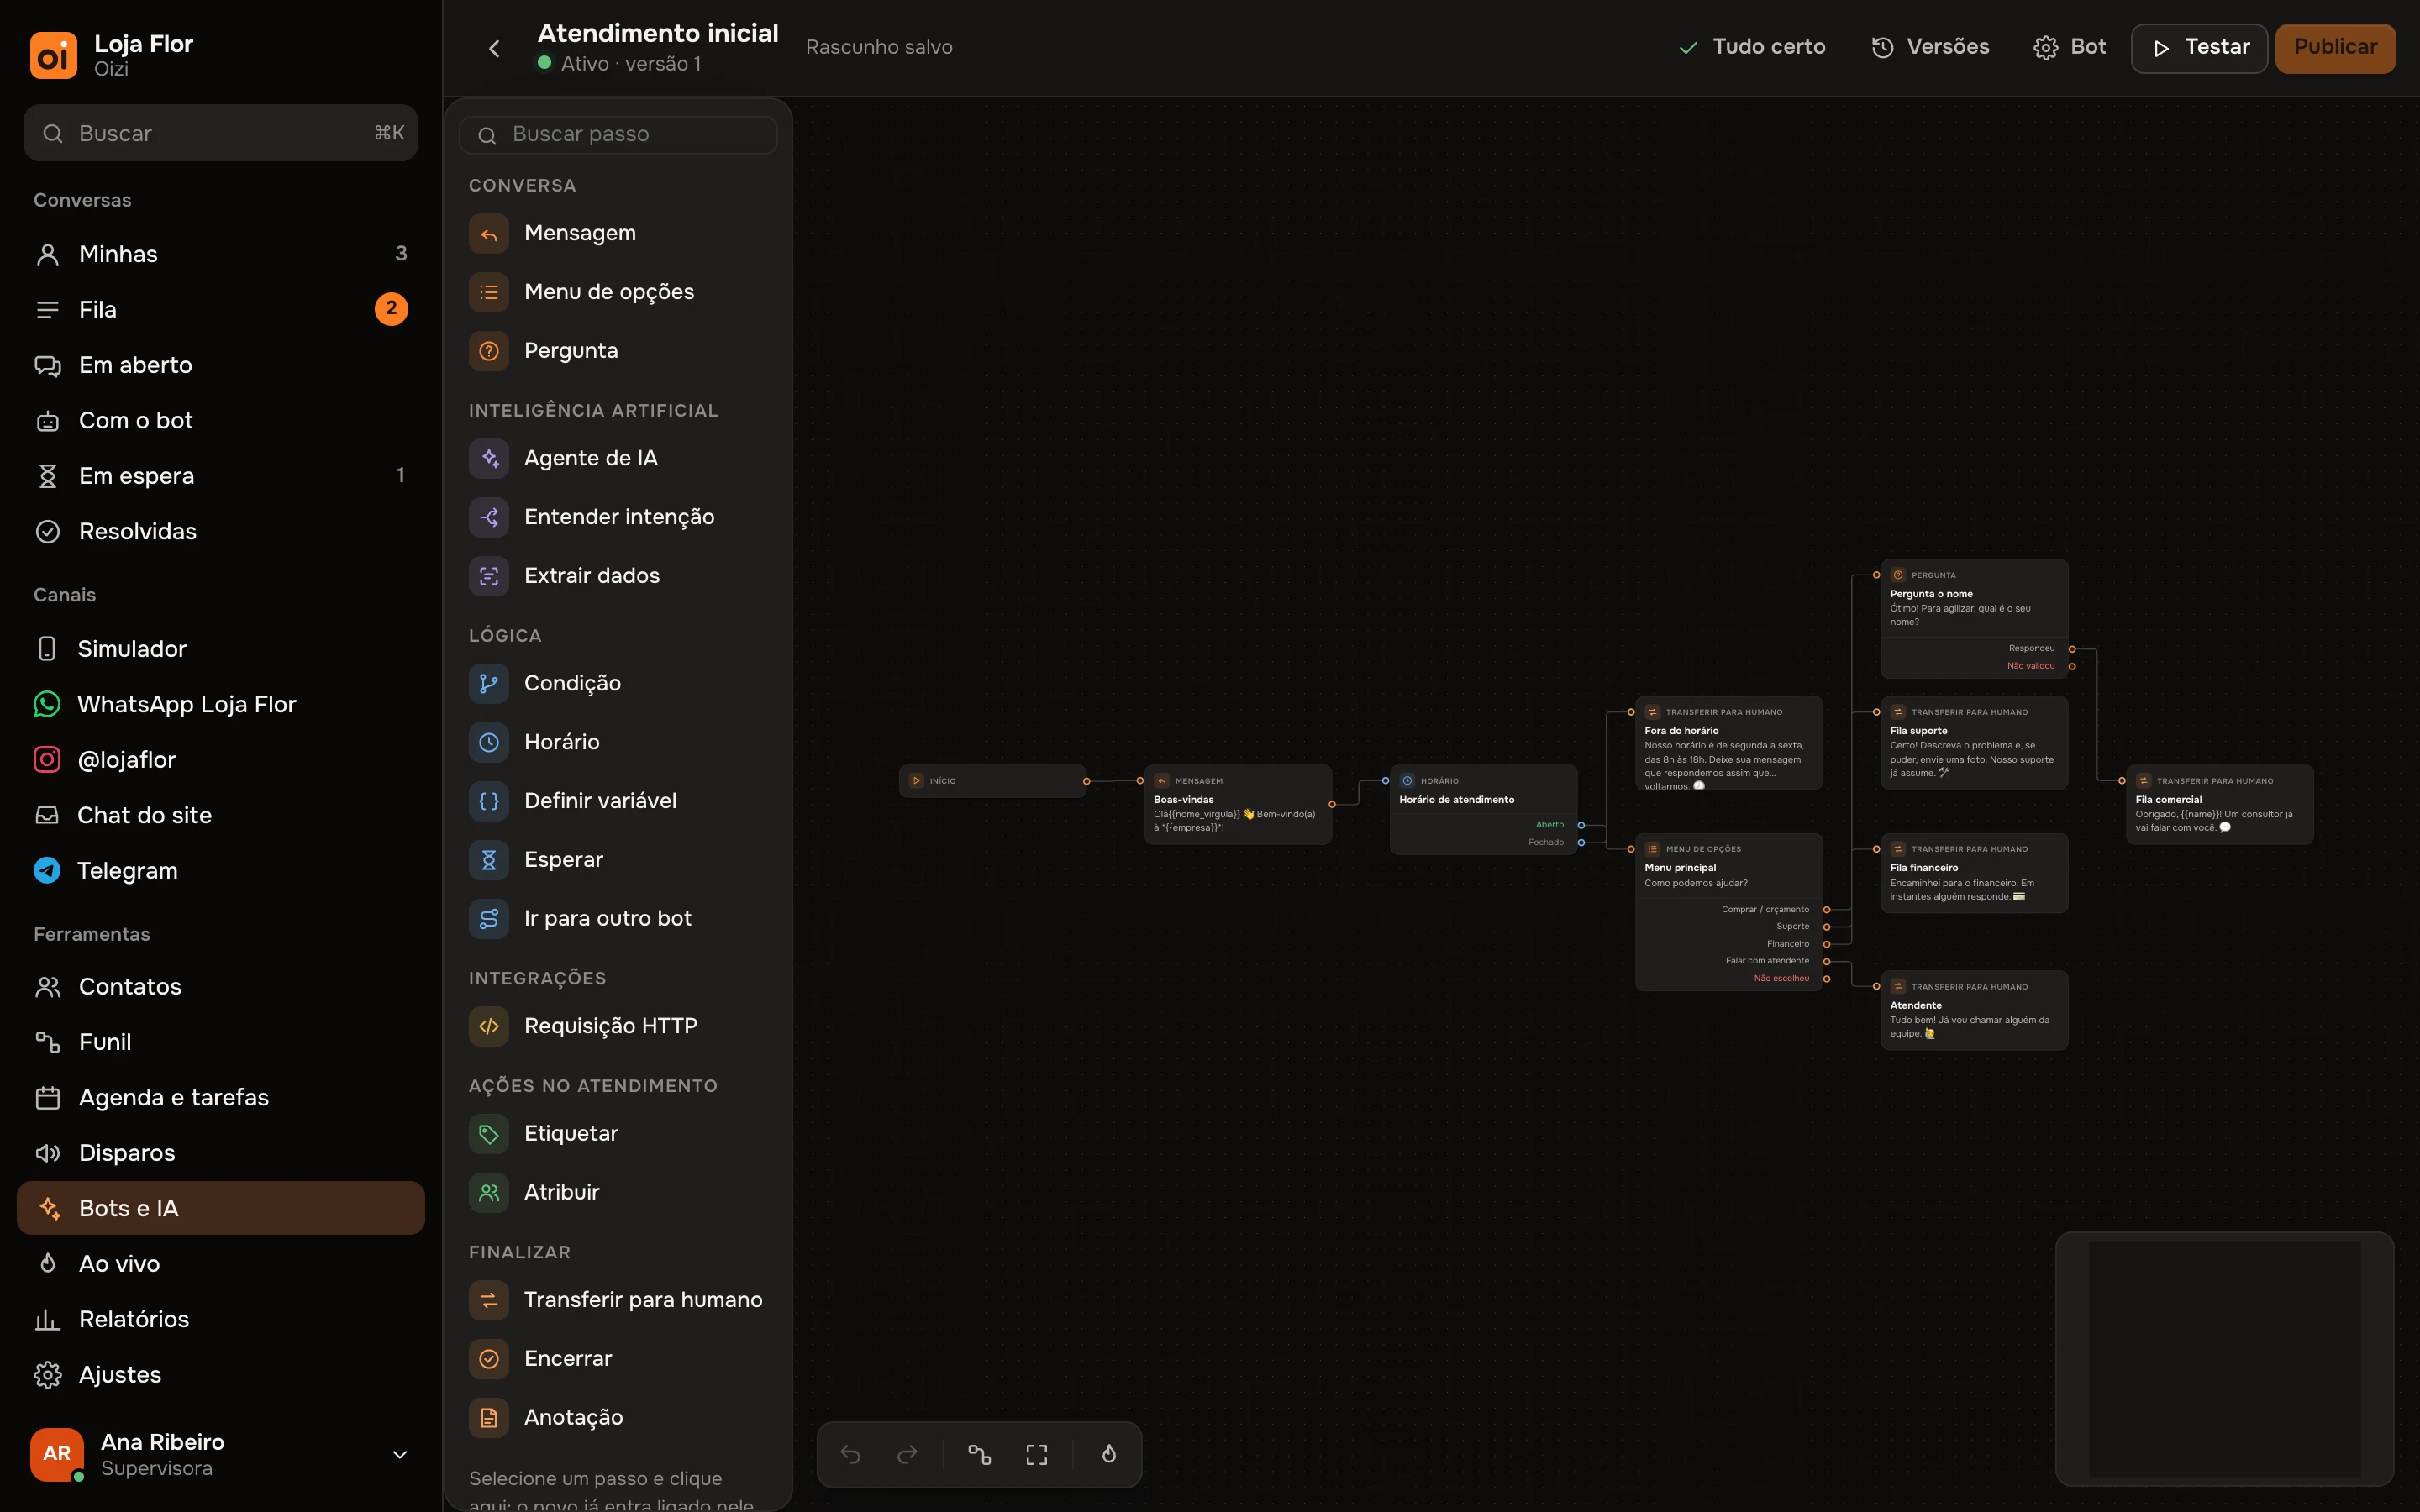The image size is (2420, 1512).
Task: Open the Minhas conversations list
Action: click(221, 254)
